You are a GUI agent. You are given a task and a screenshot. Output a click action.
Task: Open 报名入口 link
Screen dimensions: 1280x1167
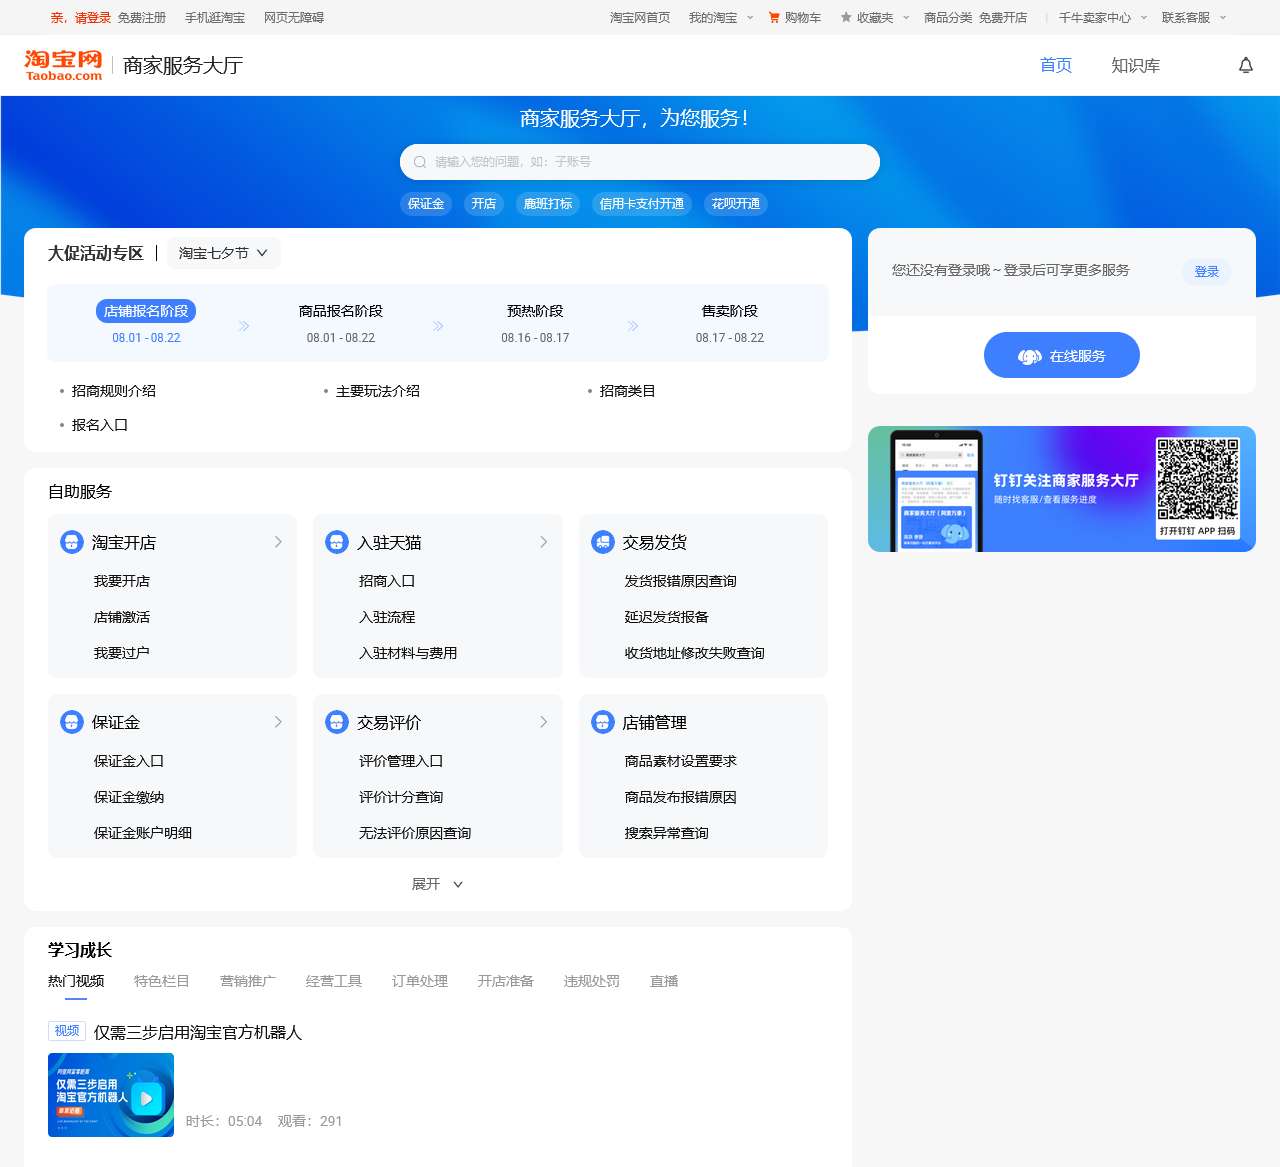pyautogui.click(x=100, y=425)
